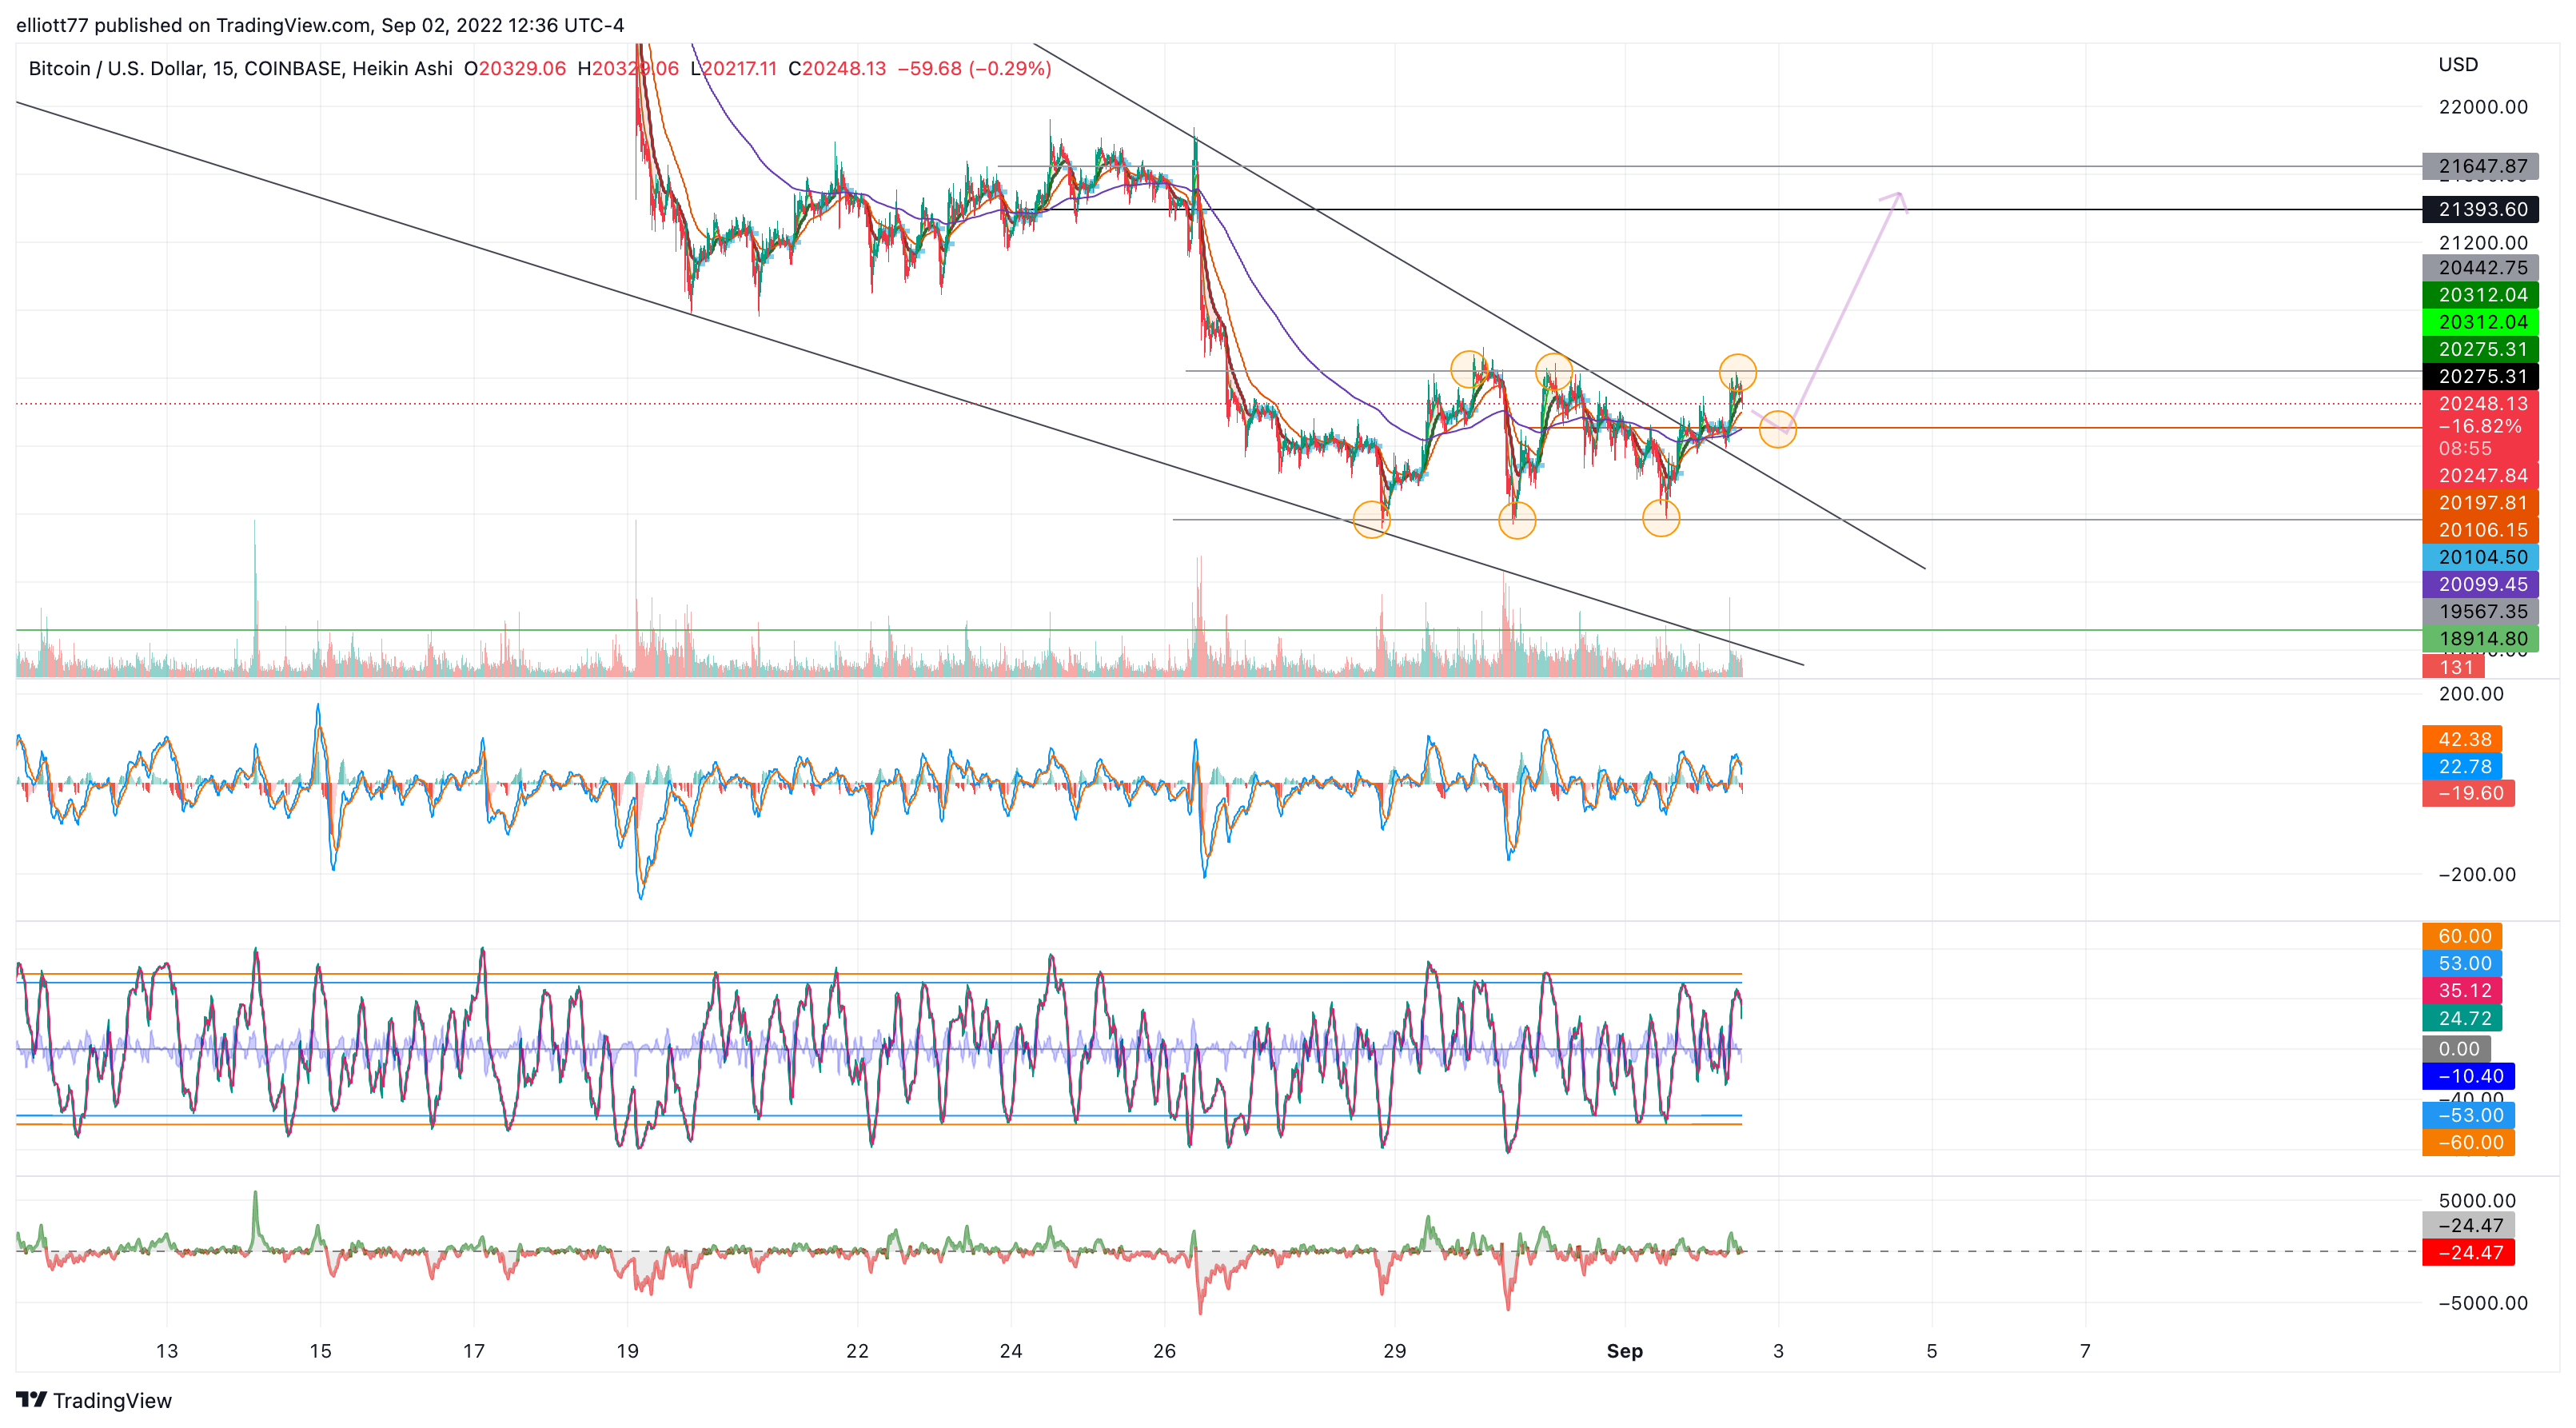Select the gray '−24.47' value label

(2468, 1225)
